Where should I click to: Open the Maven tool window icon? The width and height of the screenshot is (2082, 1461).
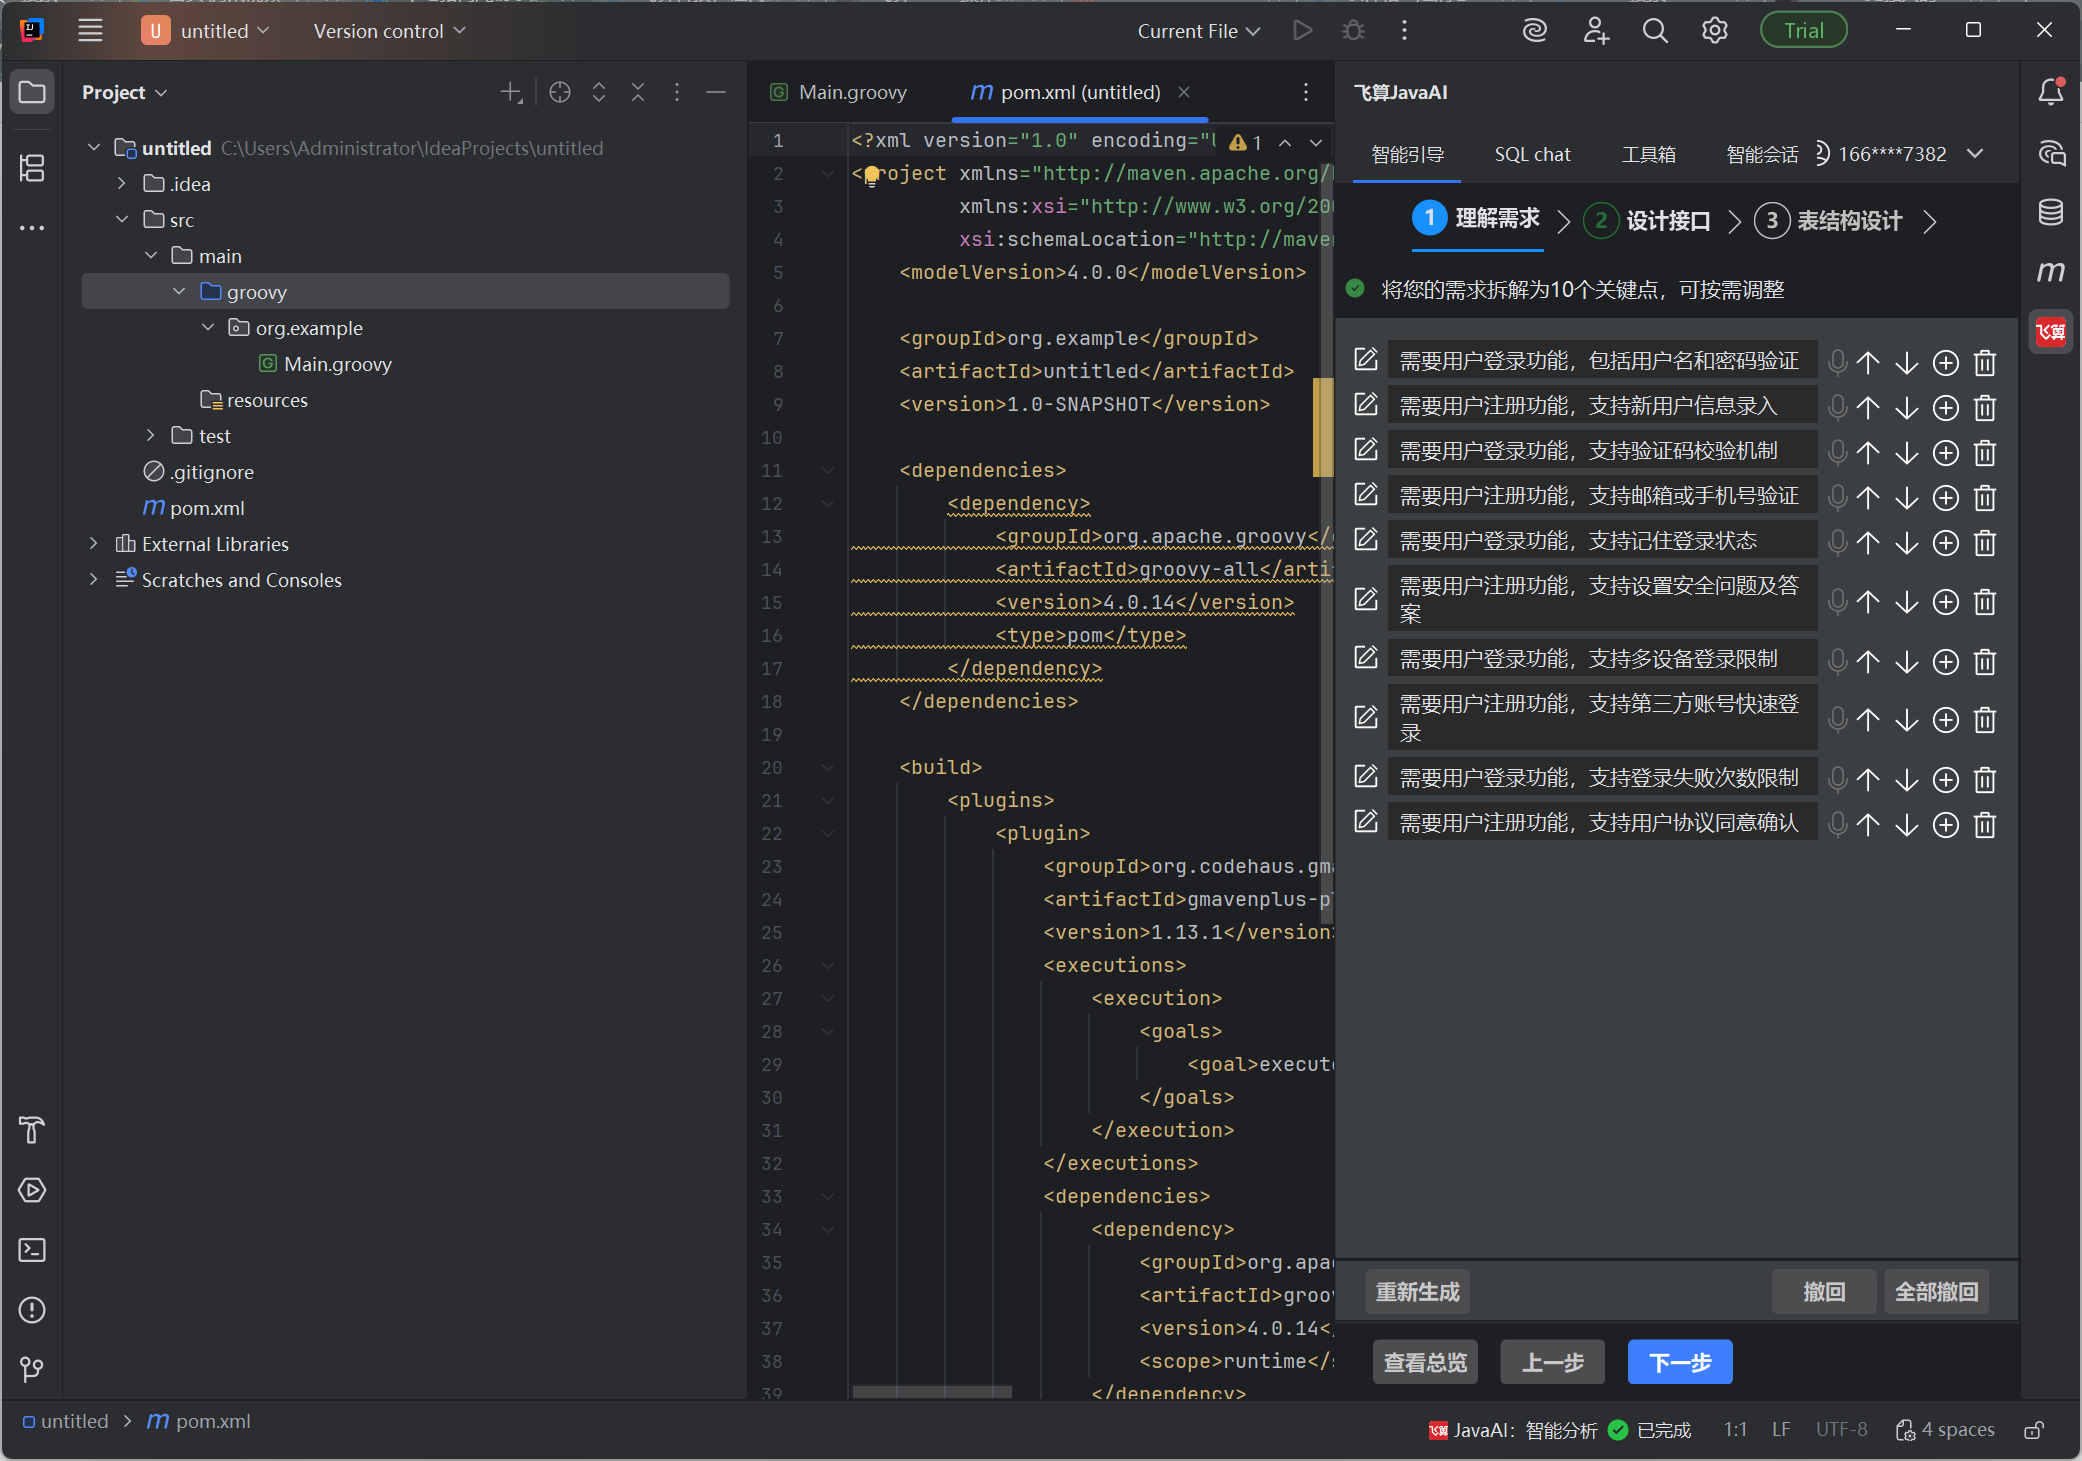coord(2050,271)
